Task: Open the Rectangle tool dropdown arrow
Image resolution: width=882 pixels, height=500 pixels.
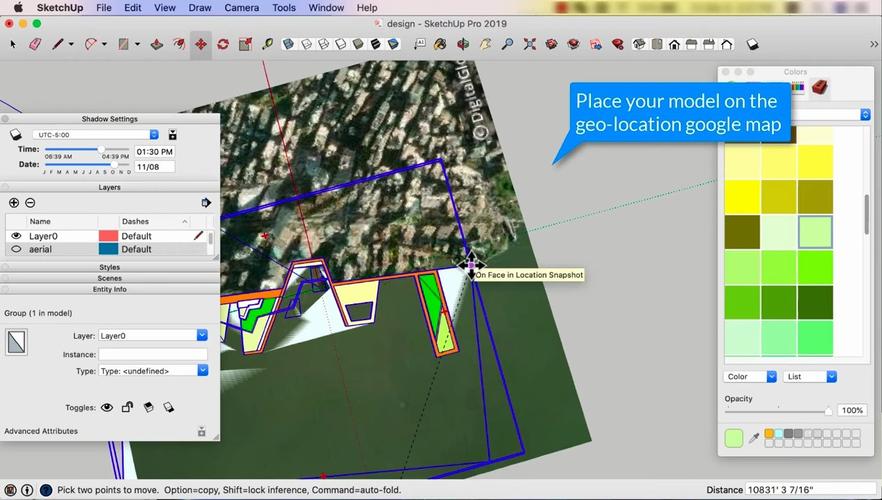Action: coord(137,44)
